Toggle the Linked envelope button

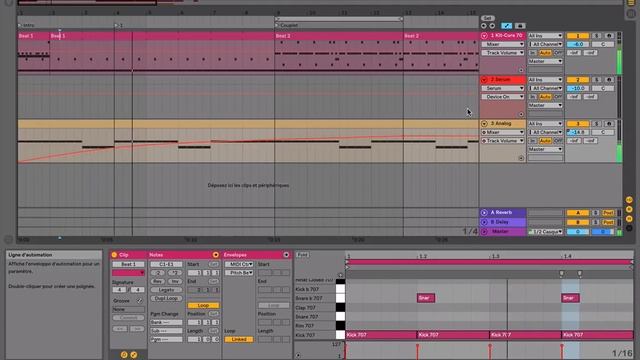click(239, 339)
